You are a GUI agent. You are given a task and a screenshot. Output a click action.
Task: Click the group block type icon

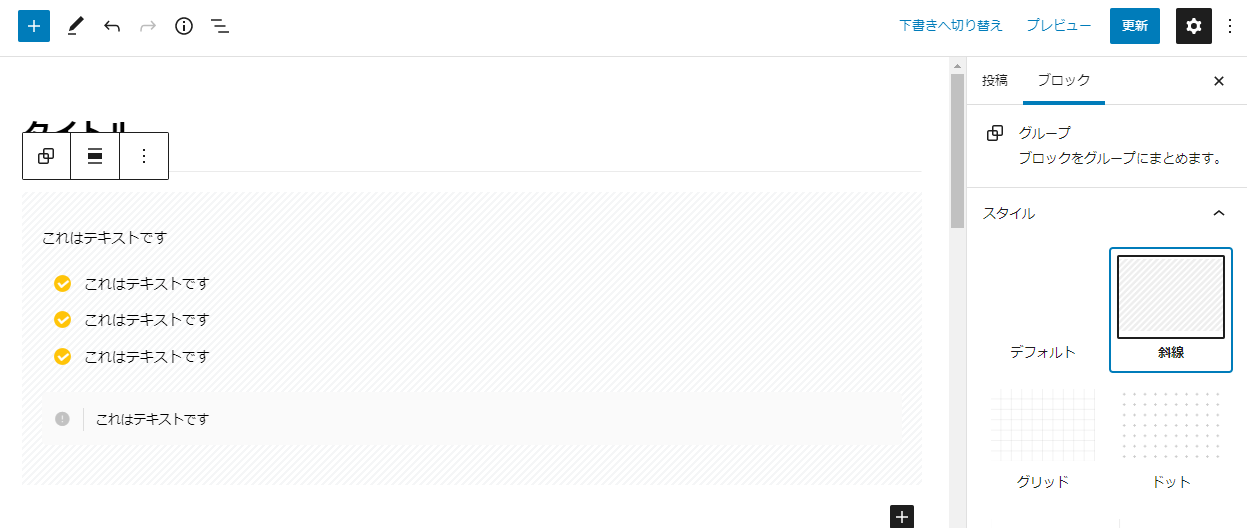pyautogui.click(x=46, y=156)
